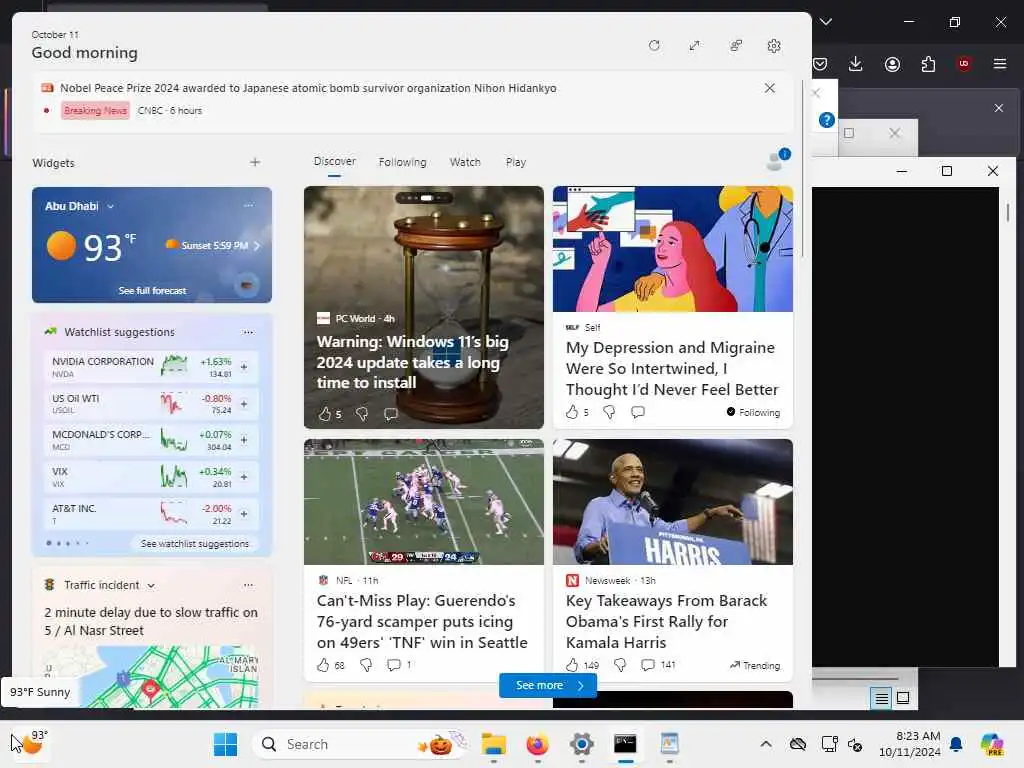Click the taskbar Search box
This screenshot has height=768, width=1024.
tap(359, 744)
